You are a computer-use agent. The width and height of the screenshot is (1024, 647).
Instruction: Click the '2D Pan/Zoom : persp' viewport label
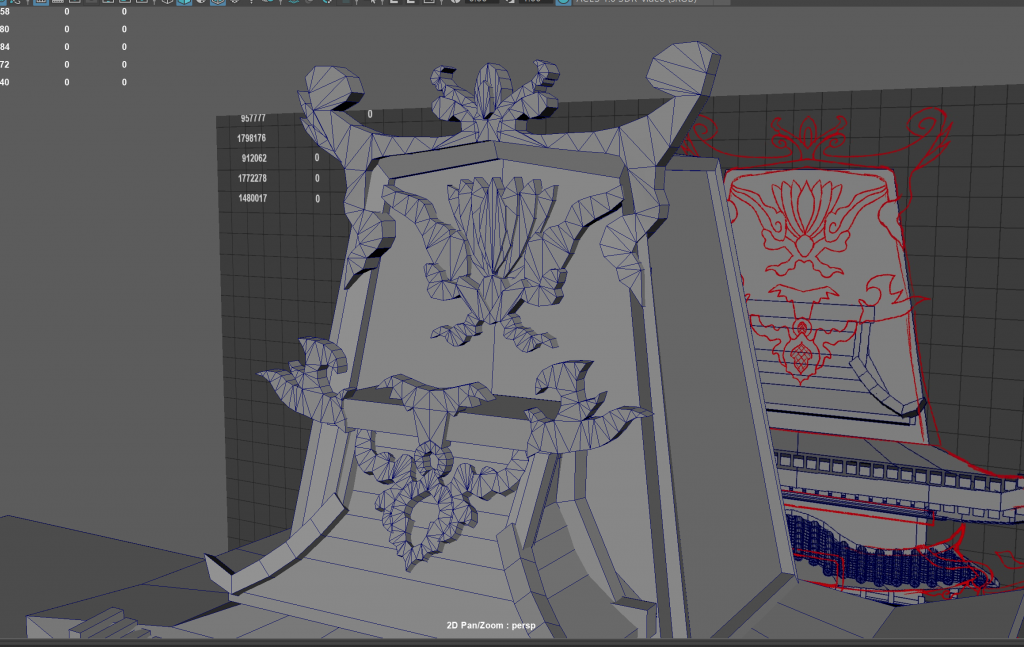[491, 625]
